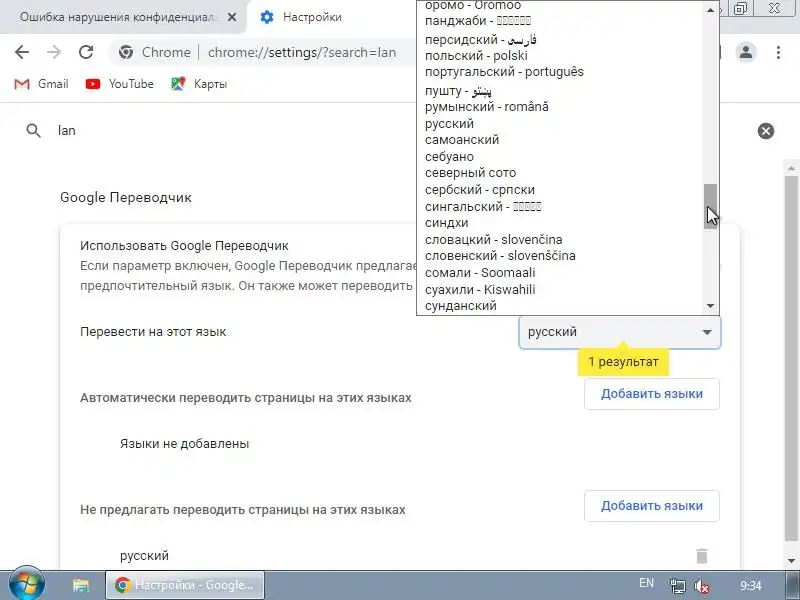The width and height of the screenshot is (800, 600).
Task: Click the EN language indicator
Action: [x=646, y=583]
